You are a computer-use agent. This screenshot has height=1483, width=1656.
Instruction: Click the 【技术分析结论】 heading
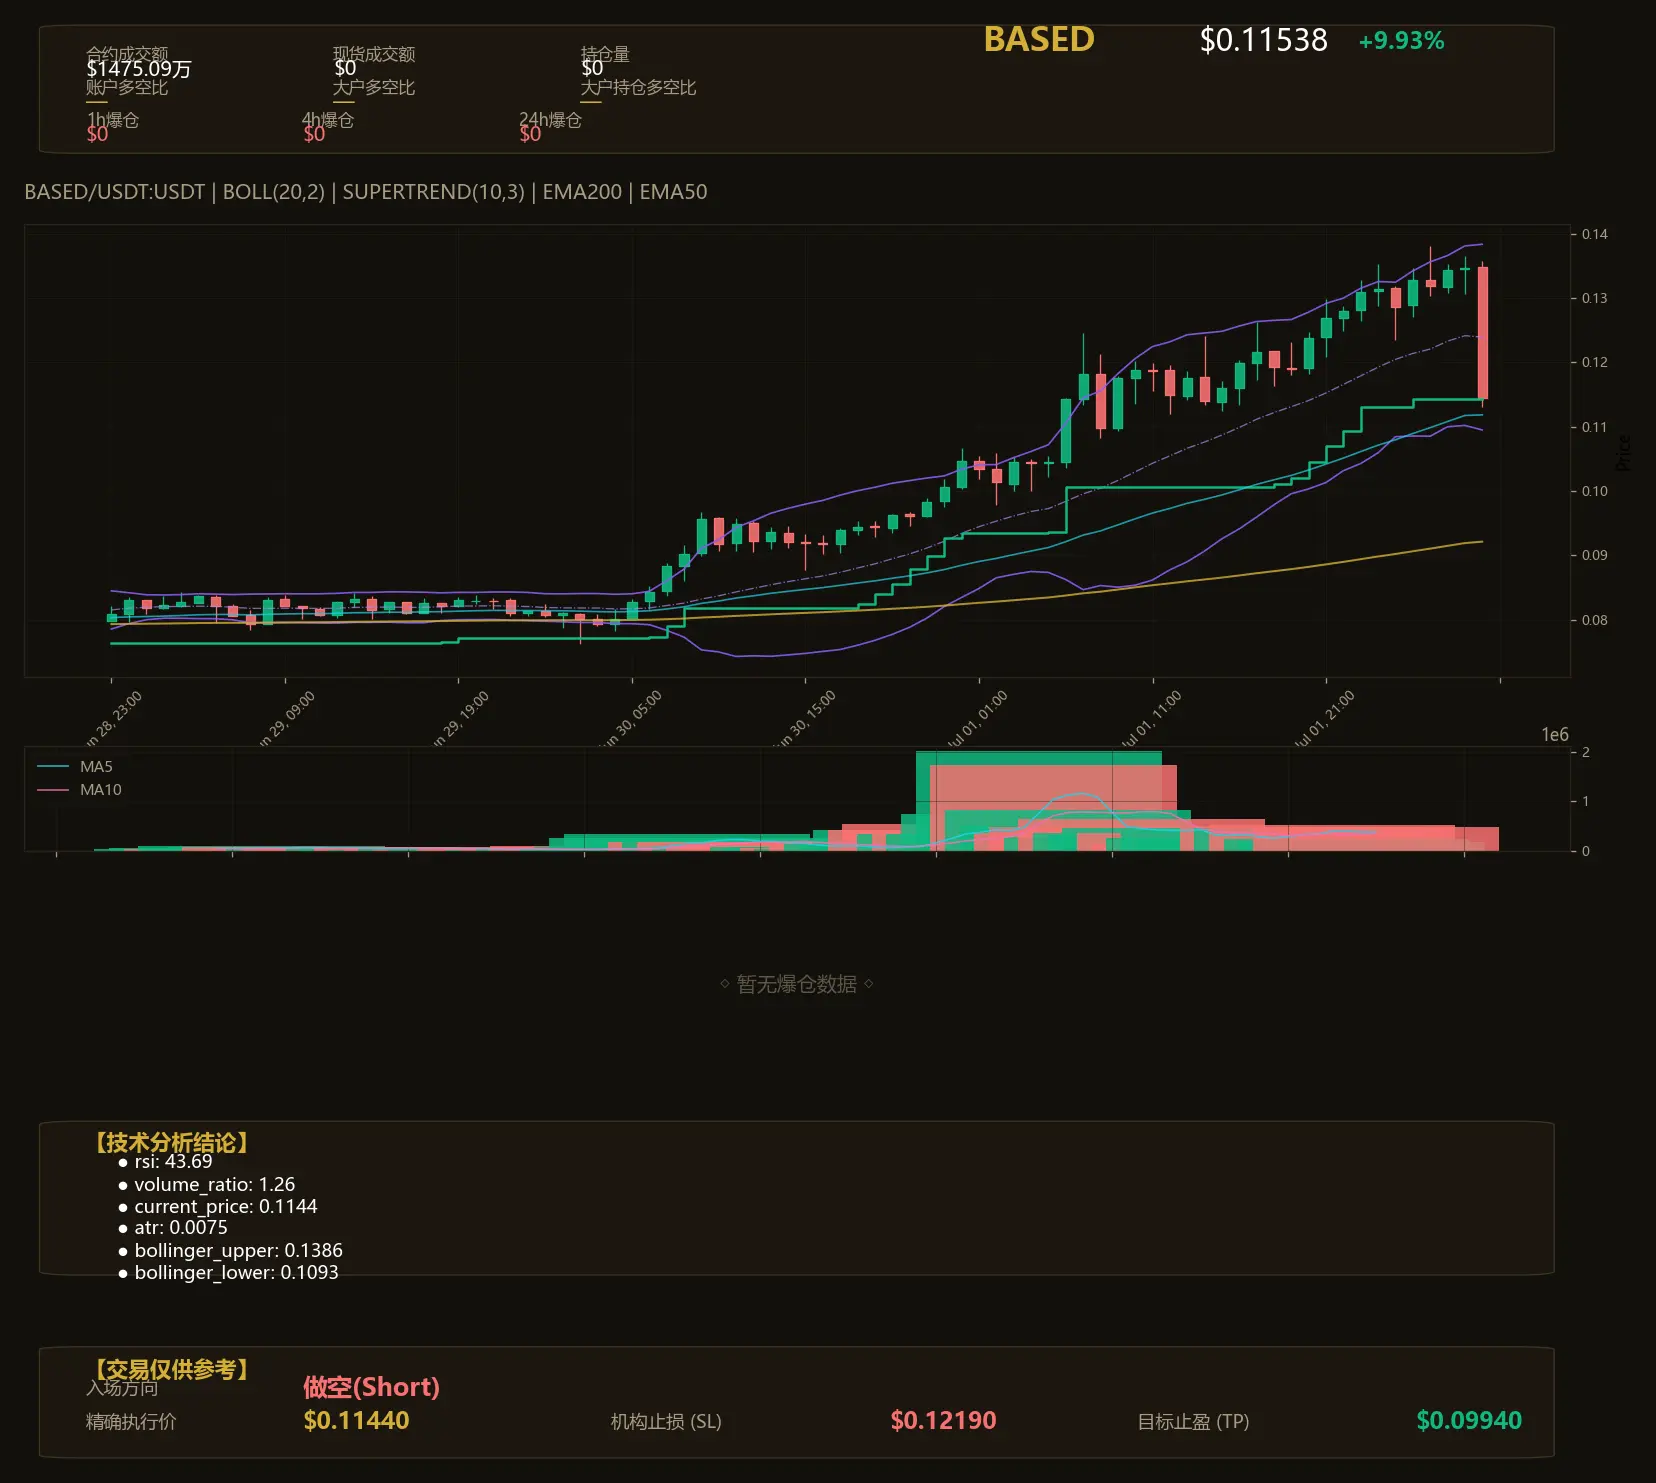pyautogui.click(x=172, y=1143)
